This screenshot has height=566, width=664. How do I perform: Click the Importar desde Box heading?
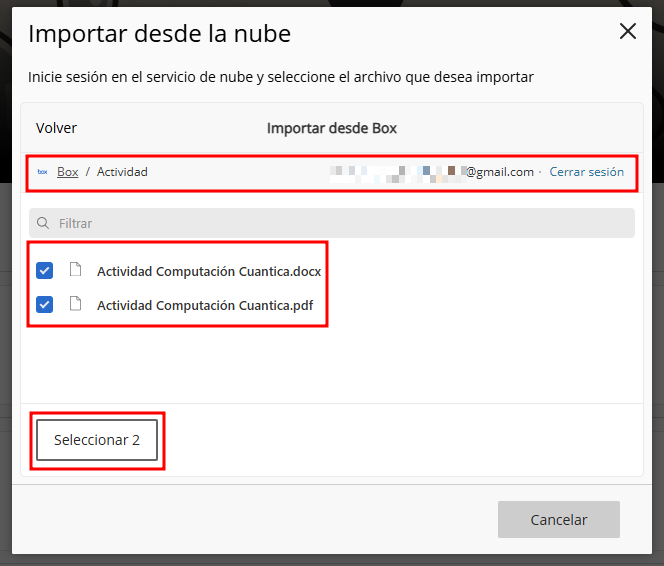[332, 128]
